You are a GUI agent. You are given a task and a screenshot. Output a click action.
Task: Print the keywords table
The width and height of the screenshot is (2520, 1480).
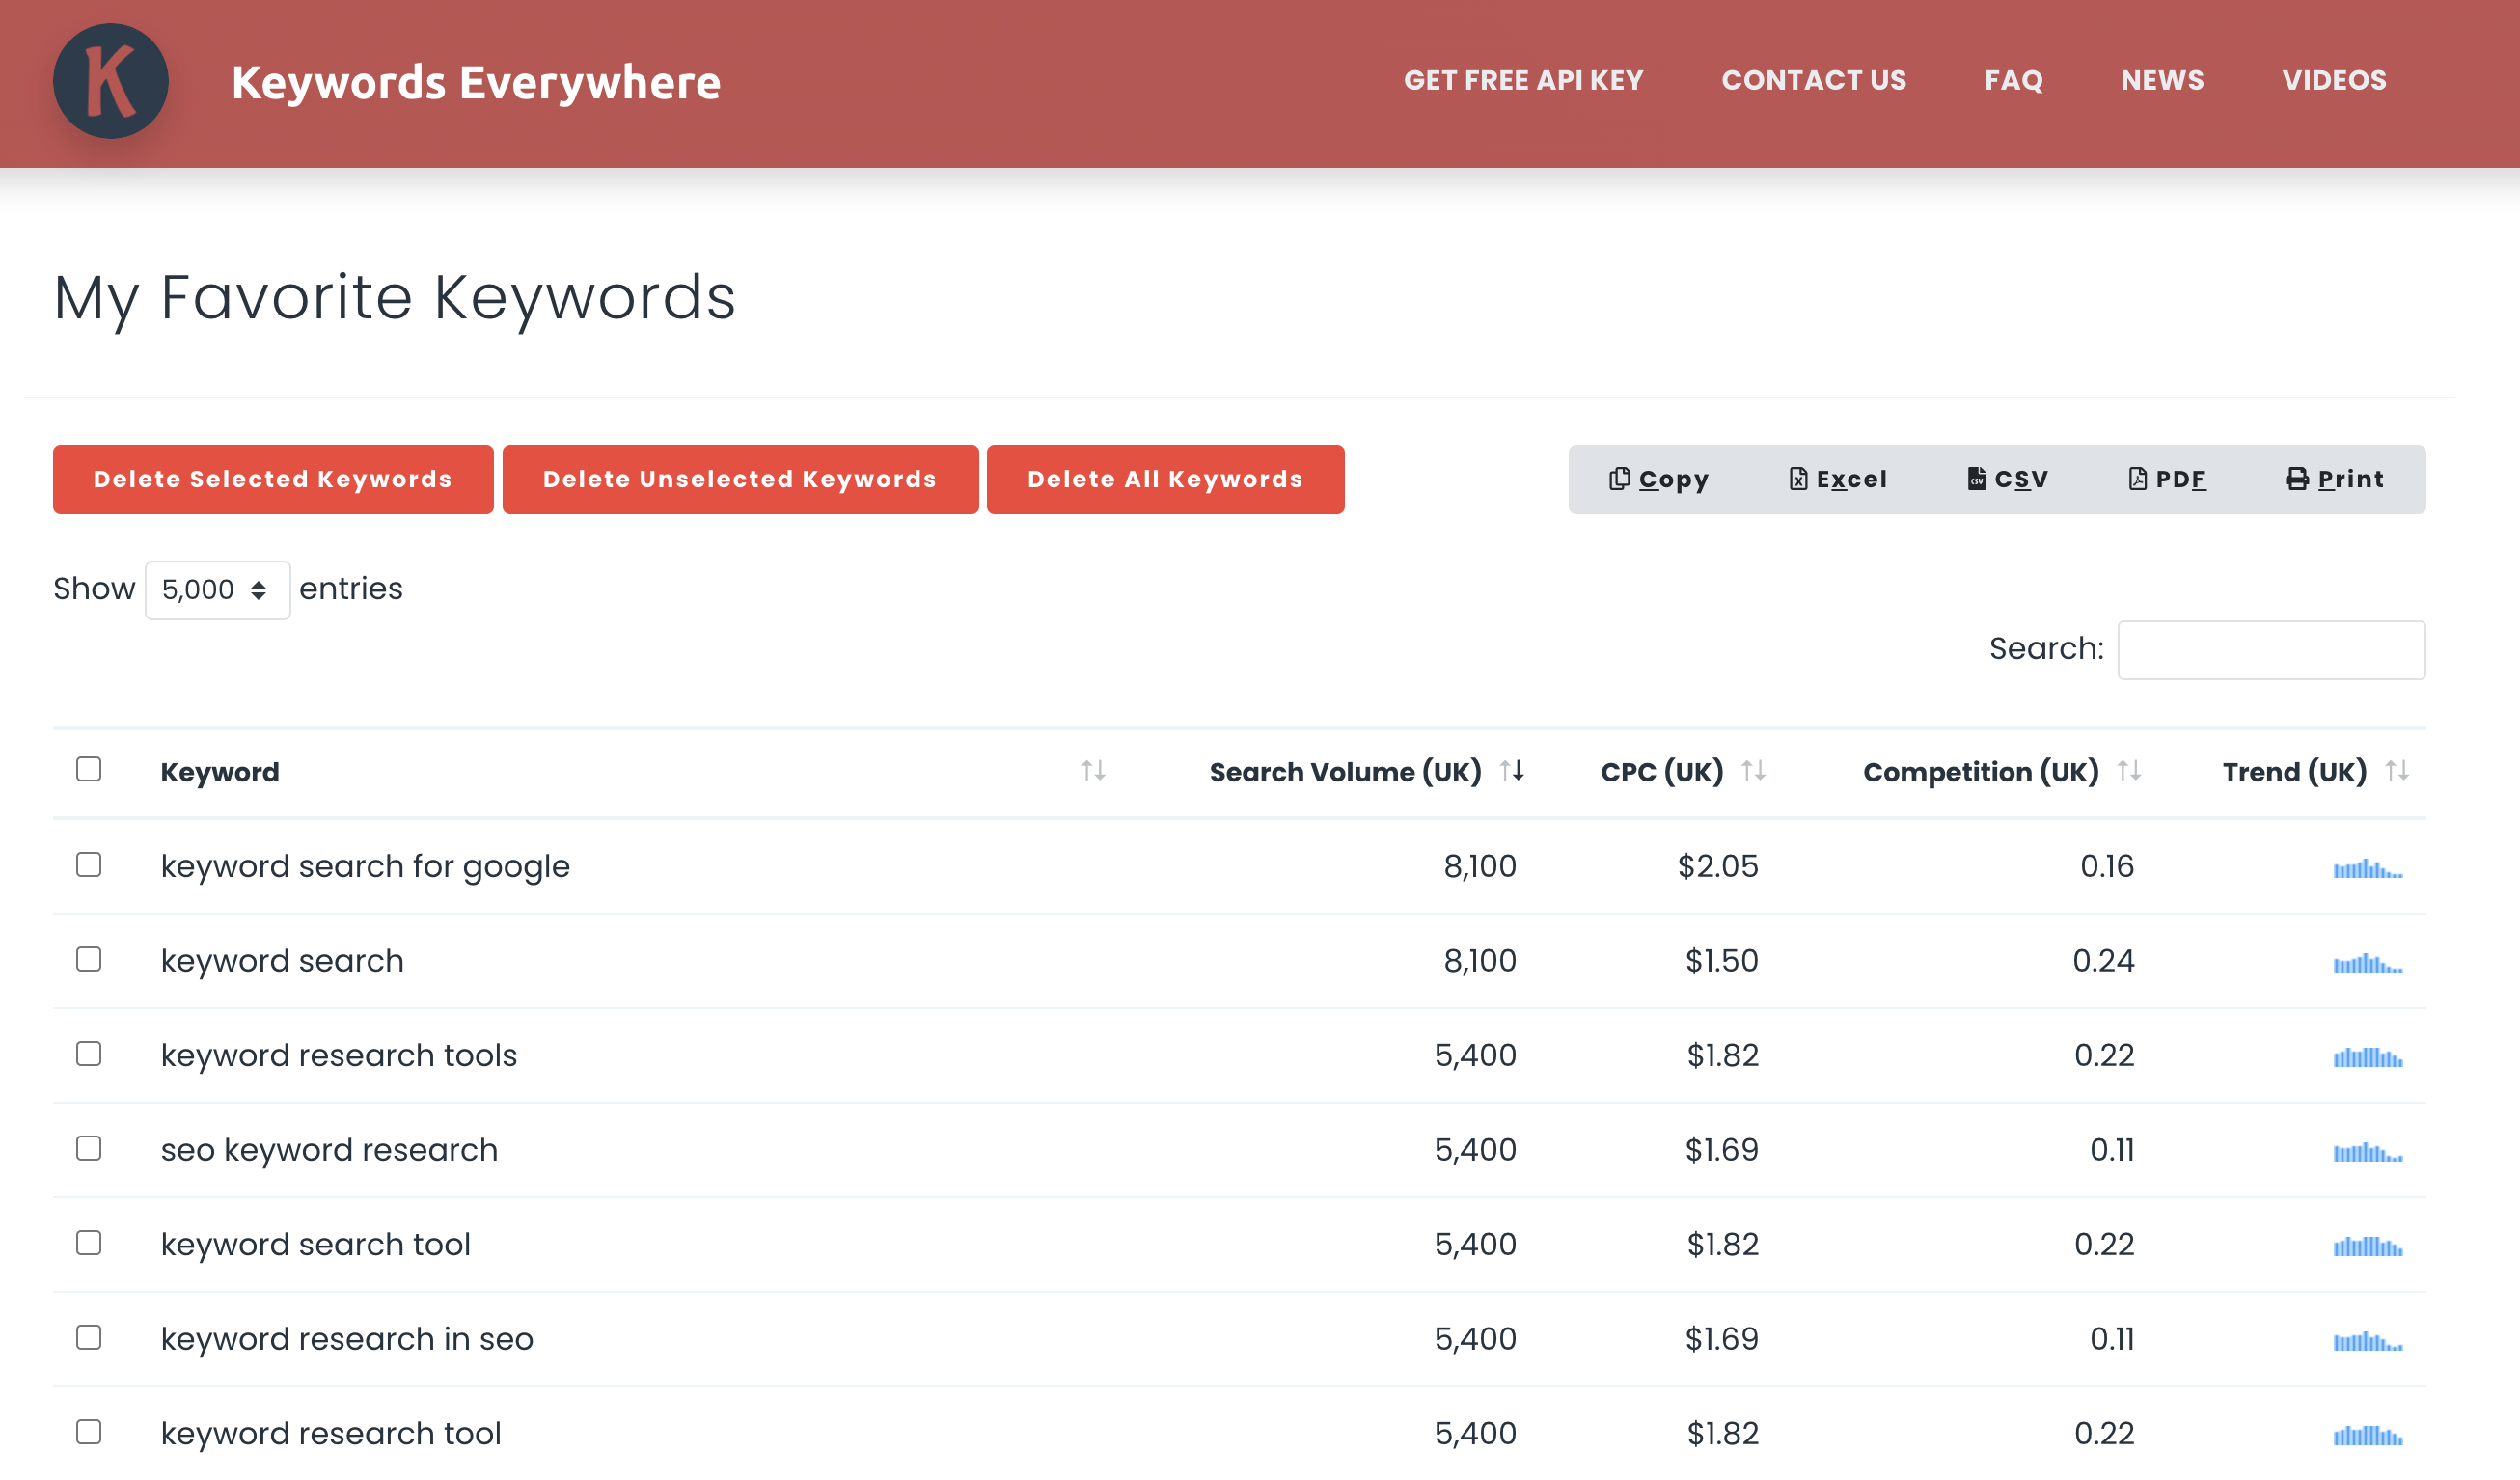click(x=2334, y=479)
